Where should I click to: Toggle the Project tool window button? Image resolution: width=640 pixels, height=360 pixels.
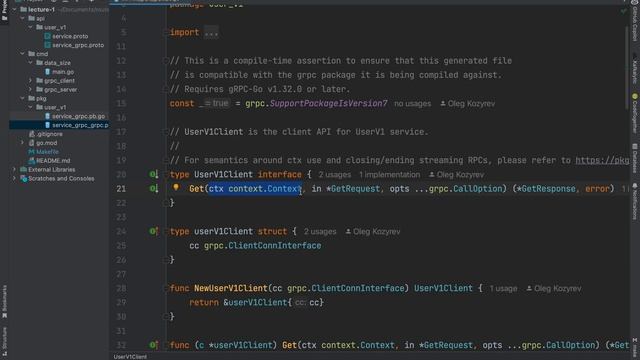pos(4,11)
